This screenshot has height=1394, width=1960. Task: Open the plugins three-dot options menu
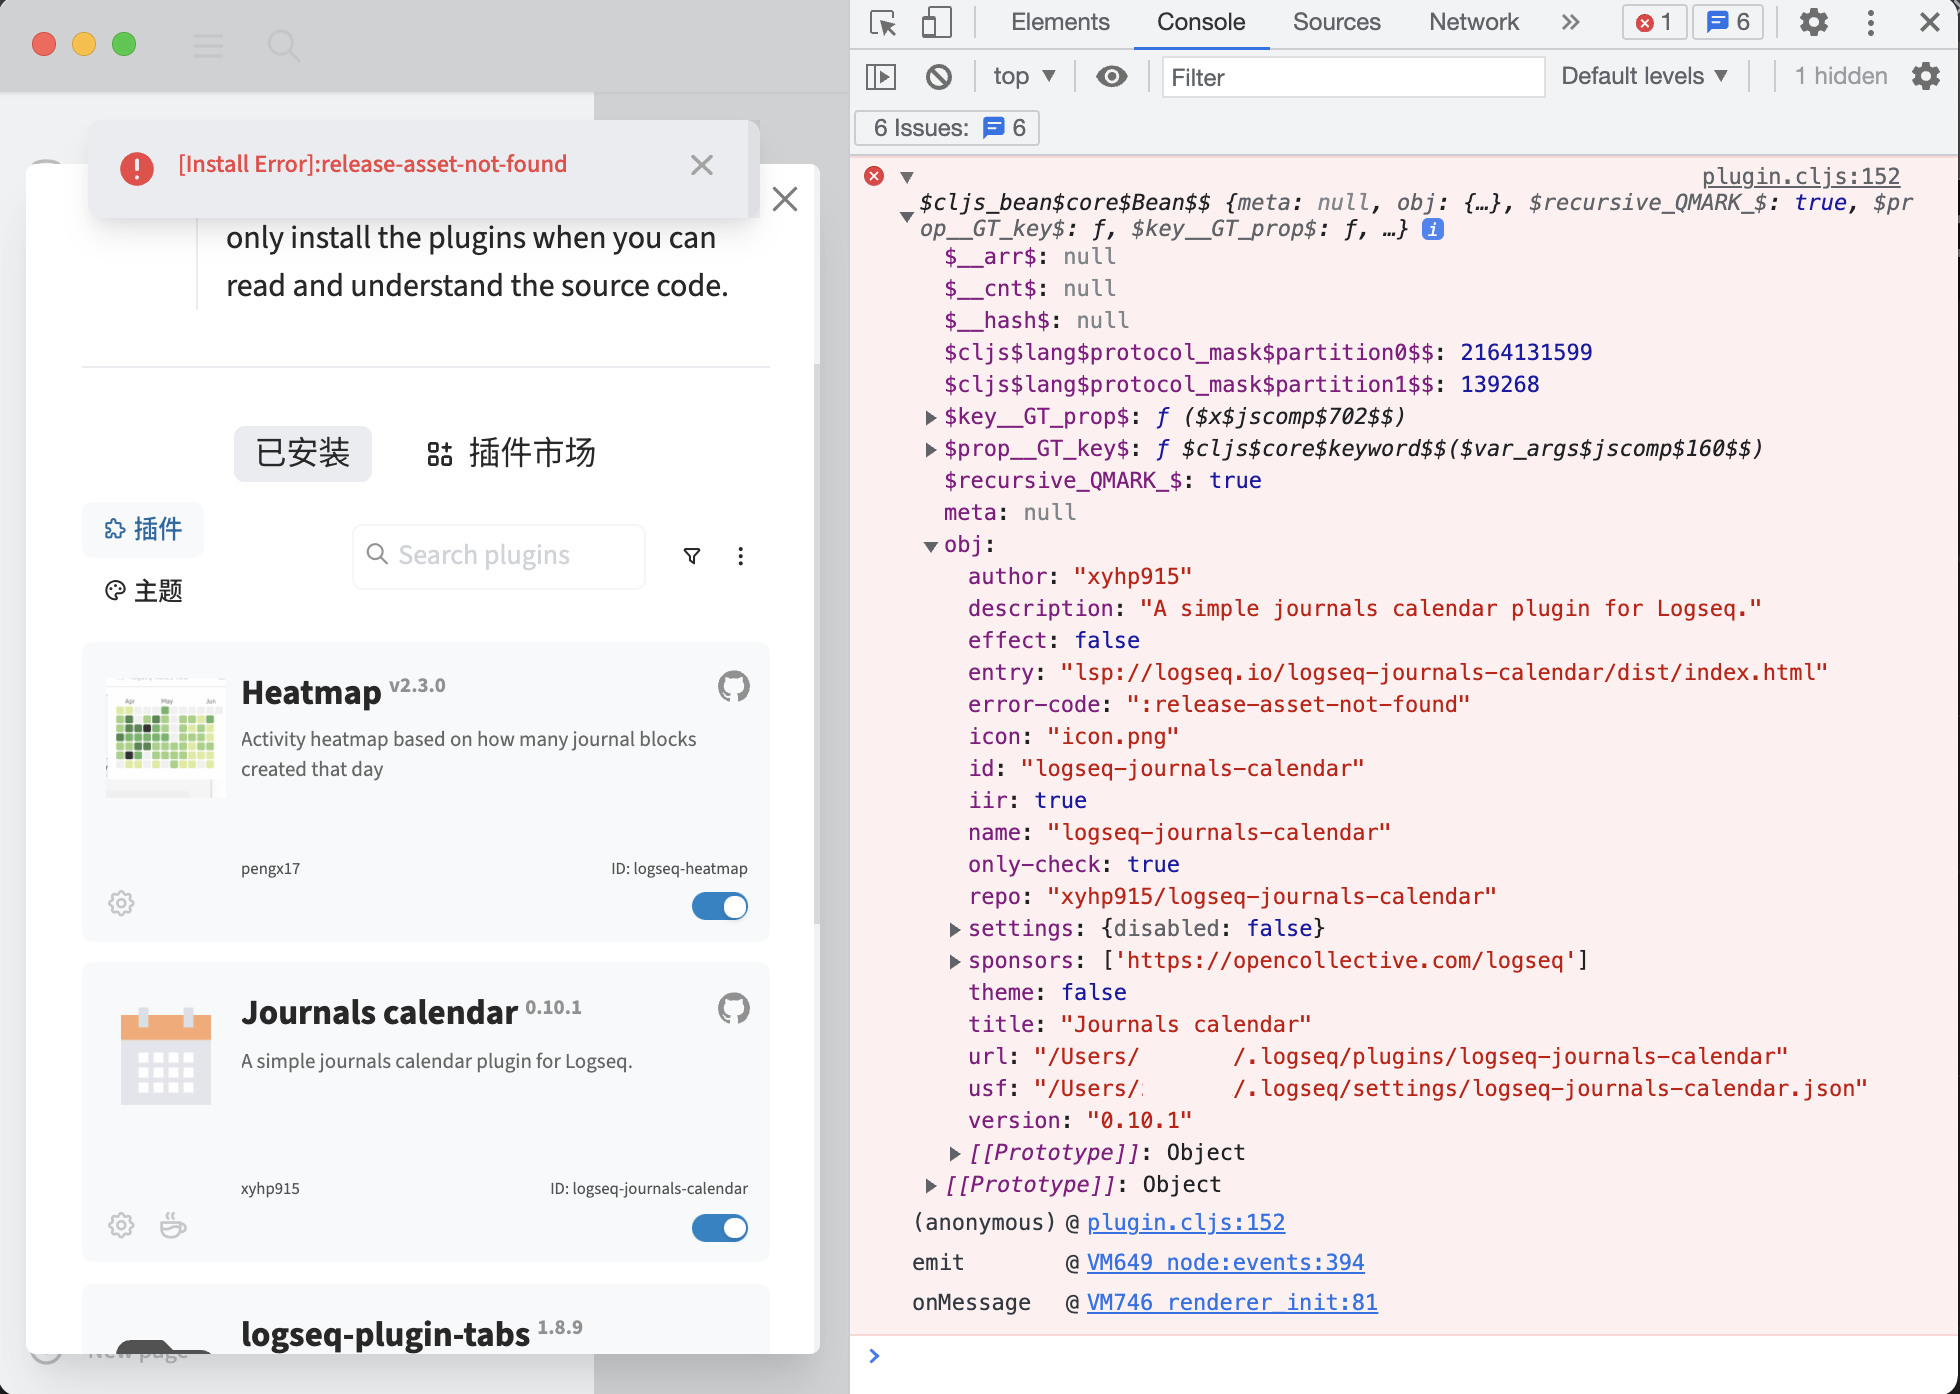(740, 555)
